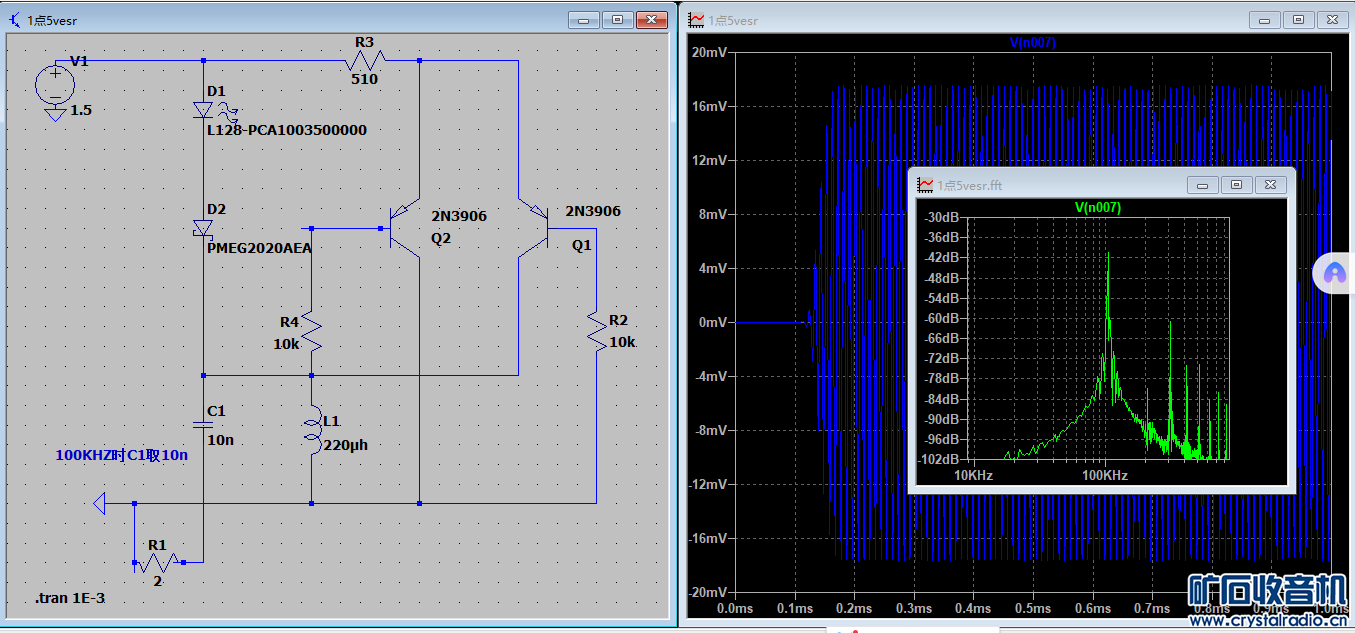Select the D1 LED symbol
The image size is (1355, 633).
click(x=203, y=110)
